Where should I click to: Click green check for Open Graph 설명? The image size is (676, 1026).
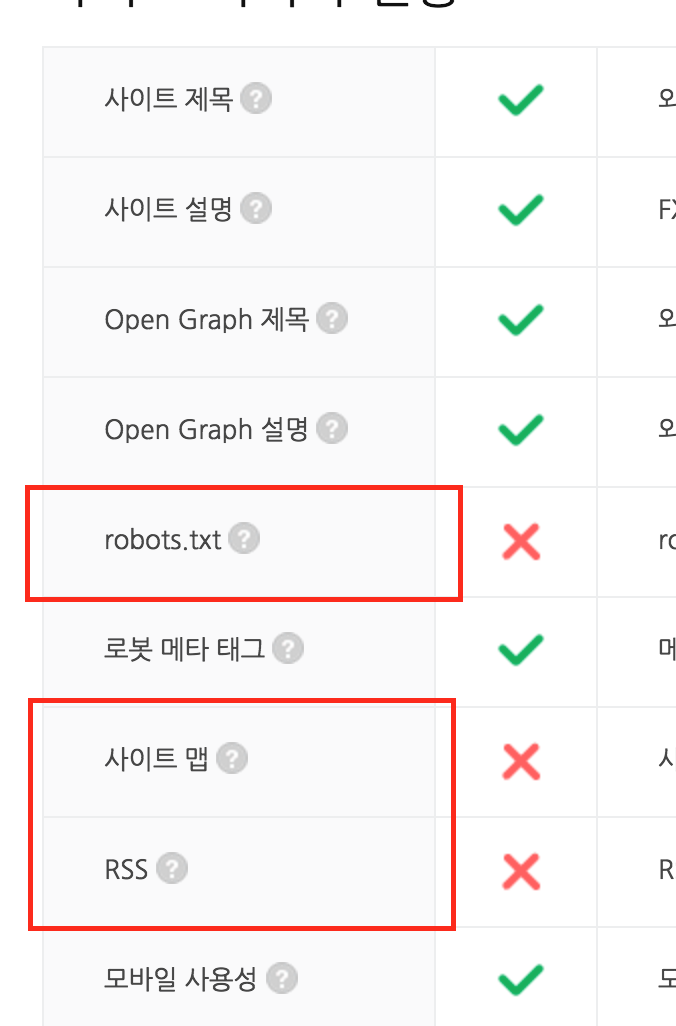(521, 430)
